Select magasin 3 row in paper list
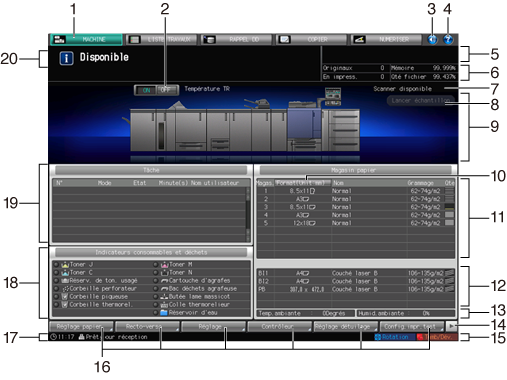507x380 pixels. (355, 207)
